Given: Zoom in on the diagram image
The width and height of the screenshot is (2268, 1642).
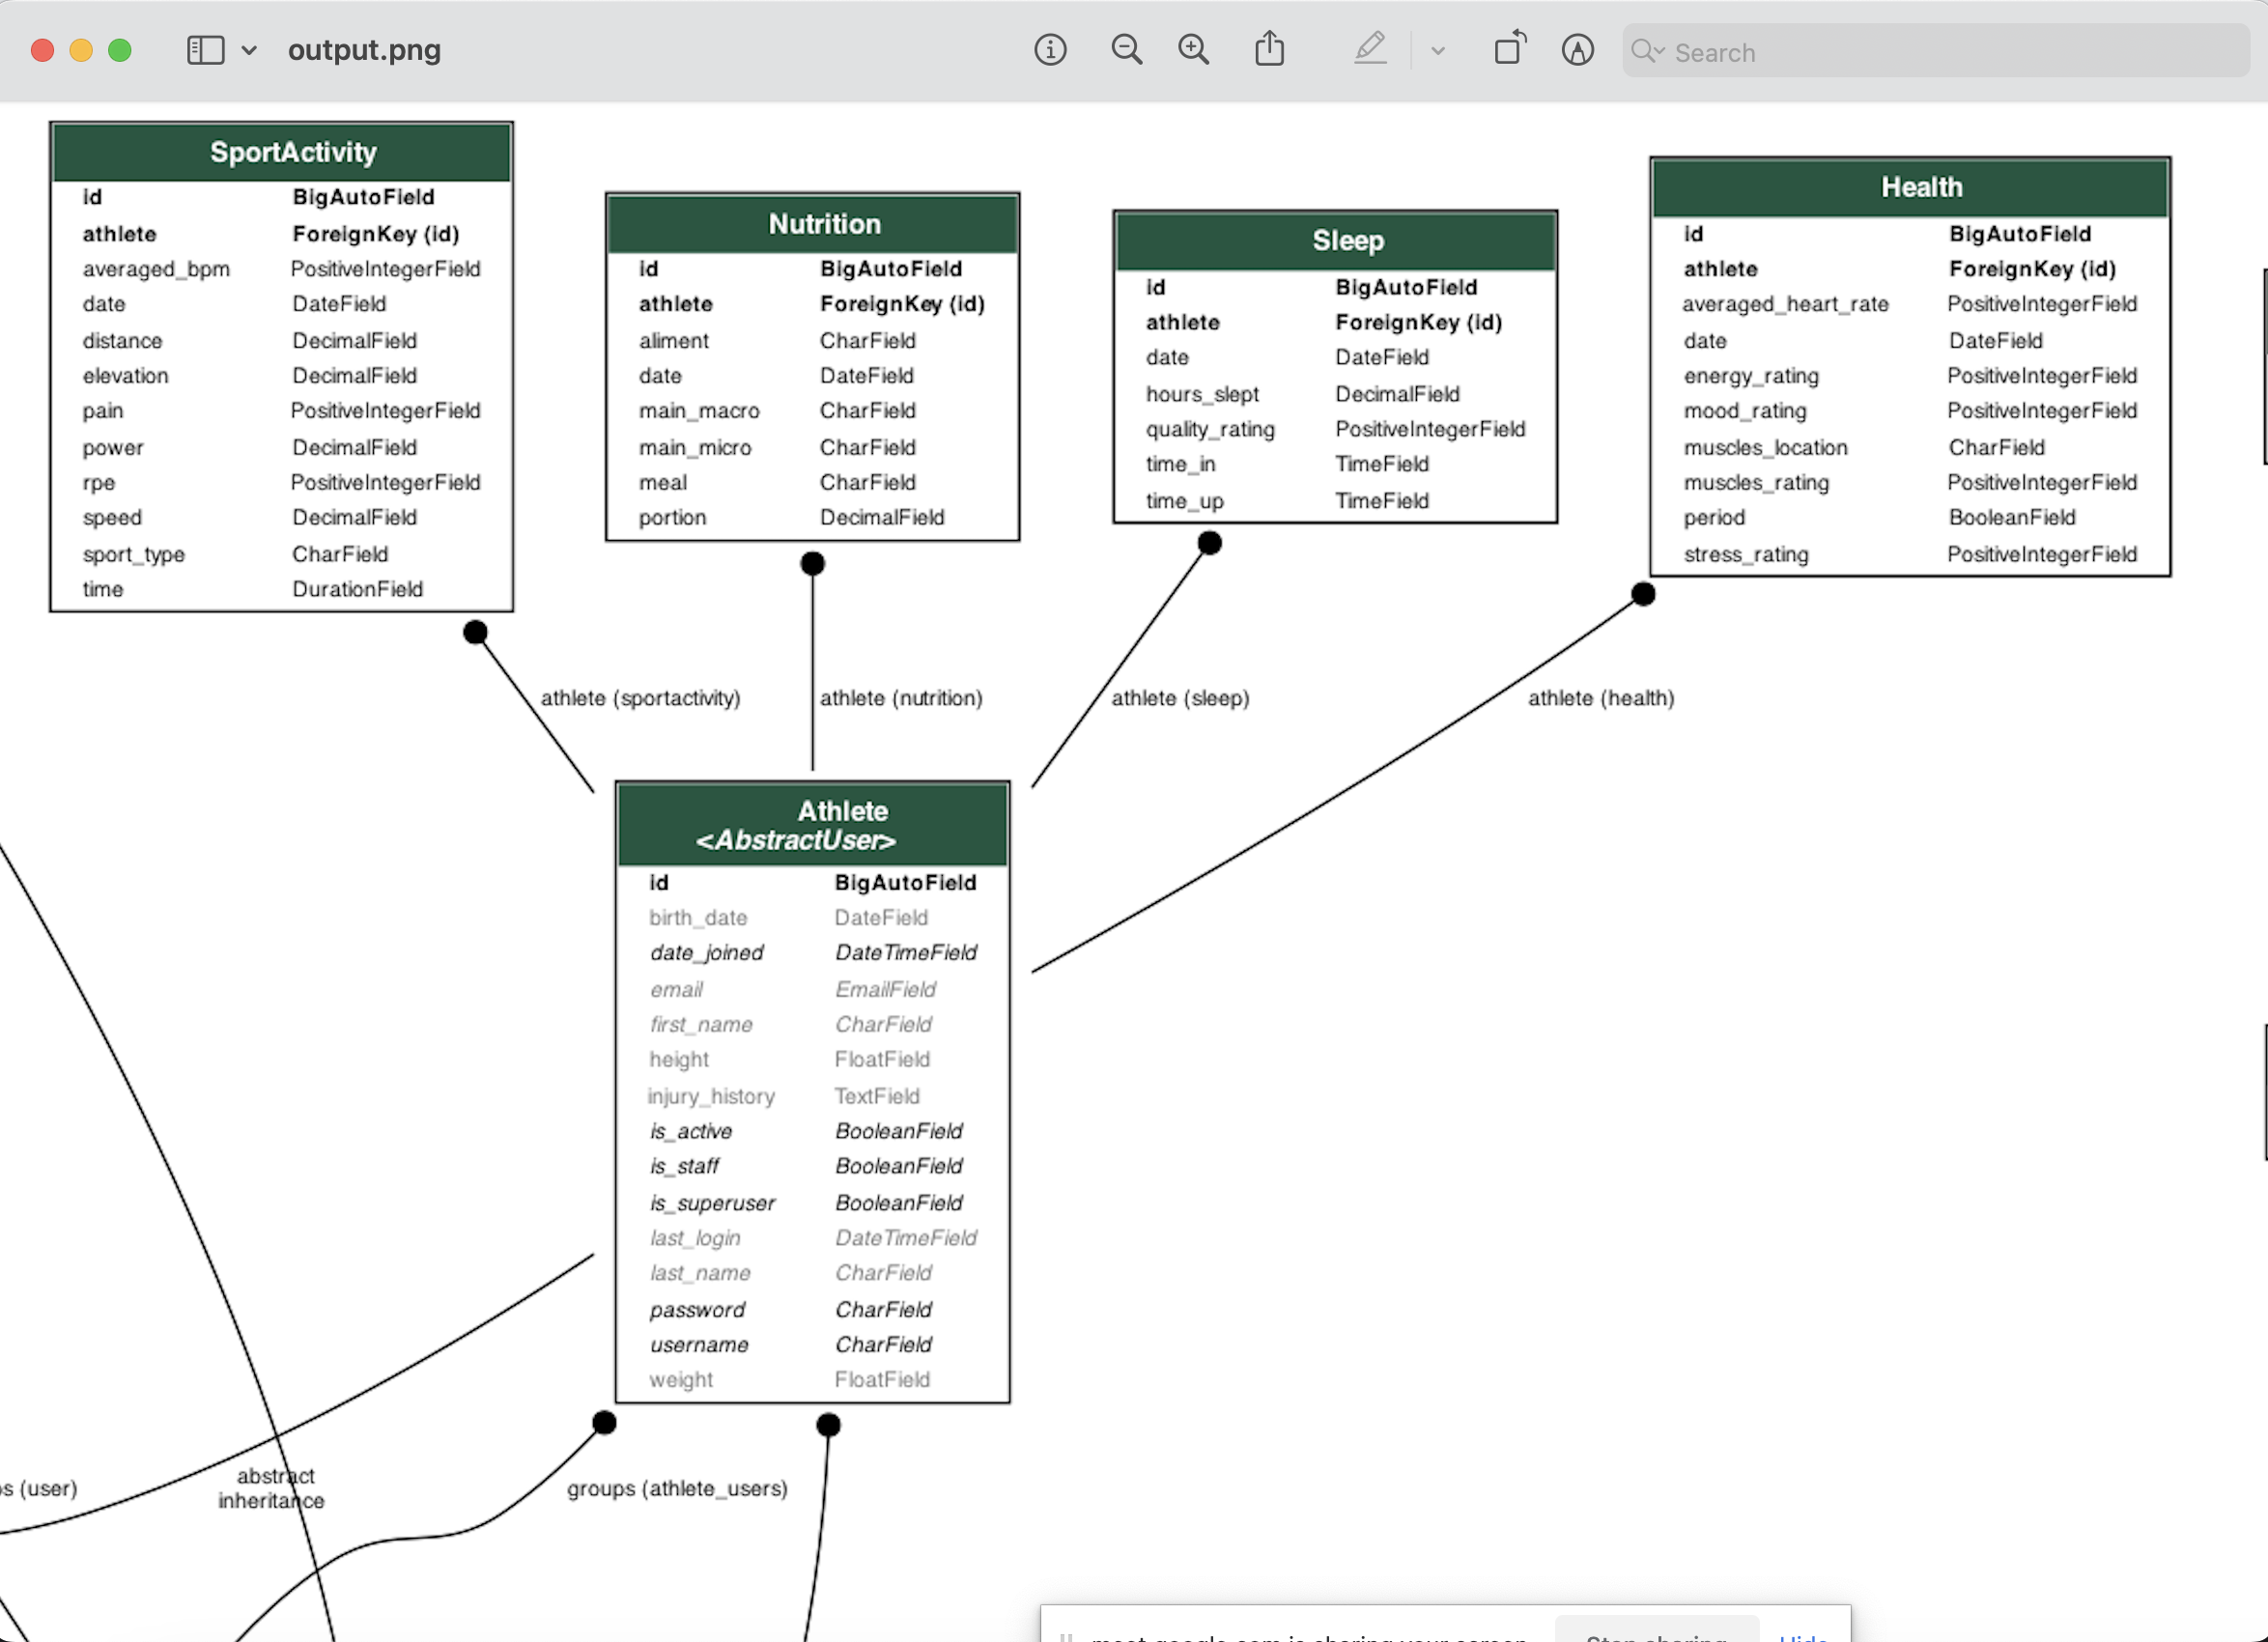Looking at the screenshot, I should tap(1193, 50).
